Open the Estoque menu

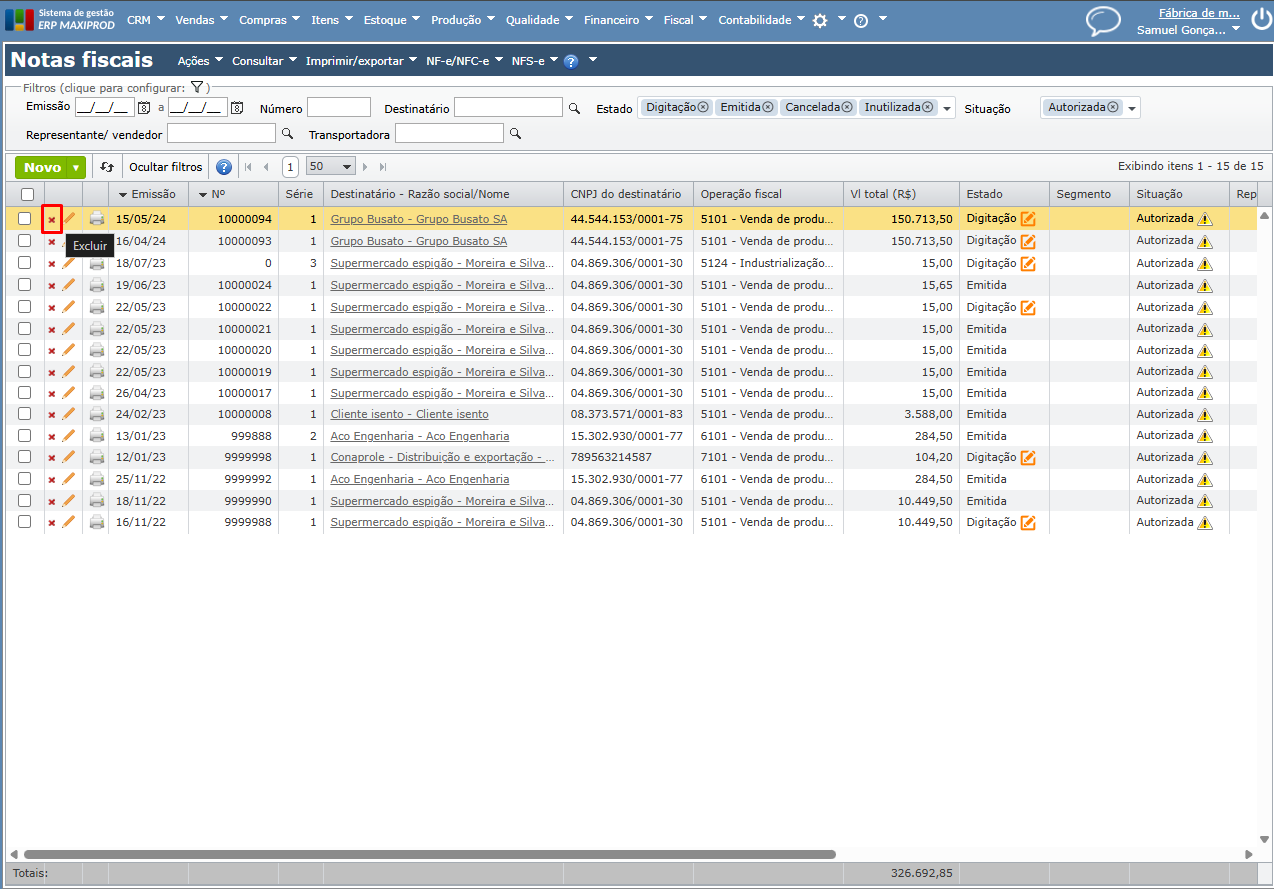(x=393, y=20)
